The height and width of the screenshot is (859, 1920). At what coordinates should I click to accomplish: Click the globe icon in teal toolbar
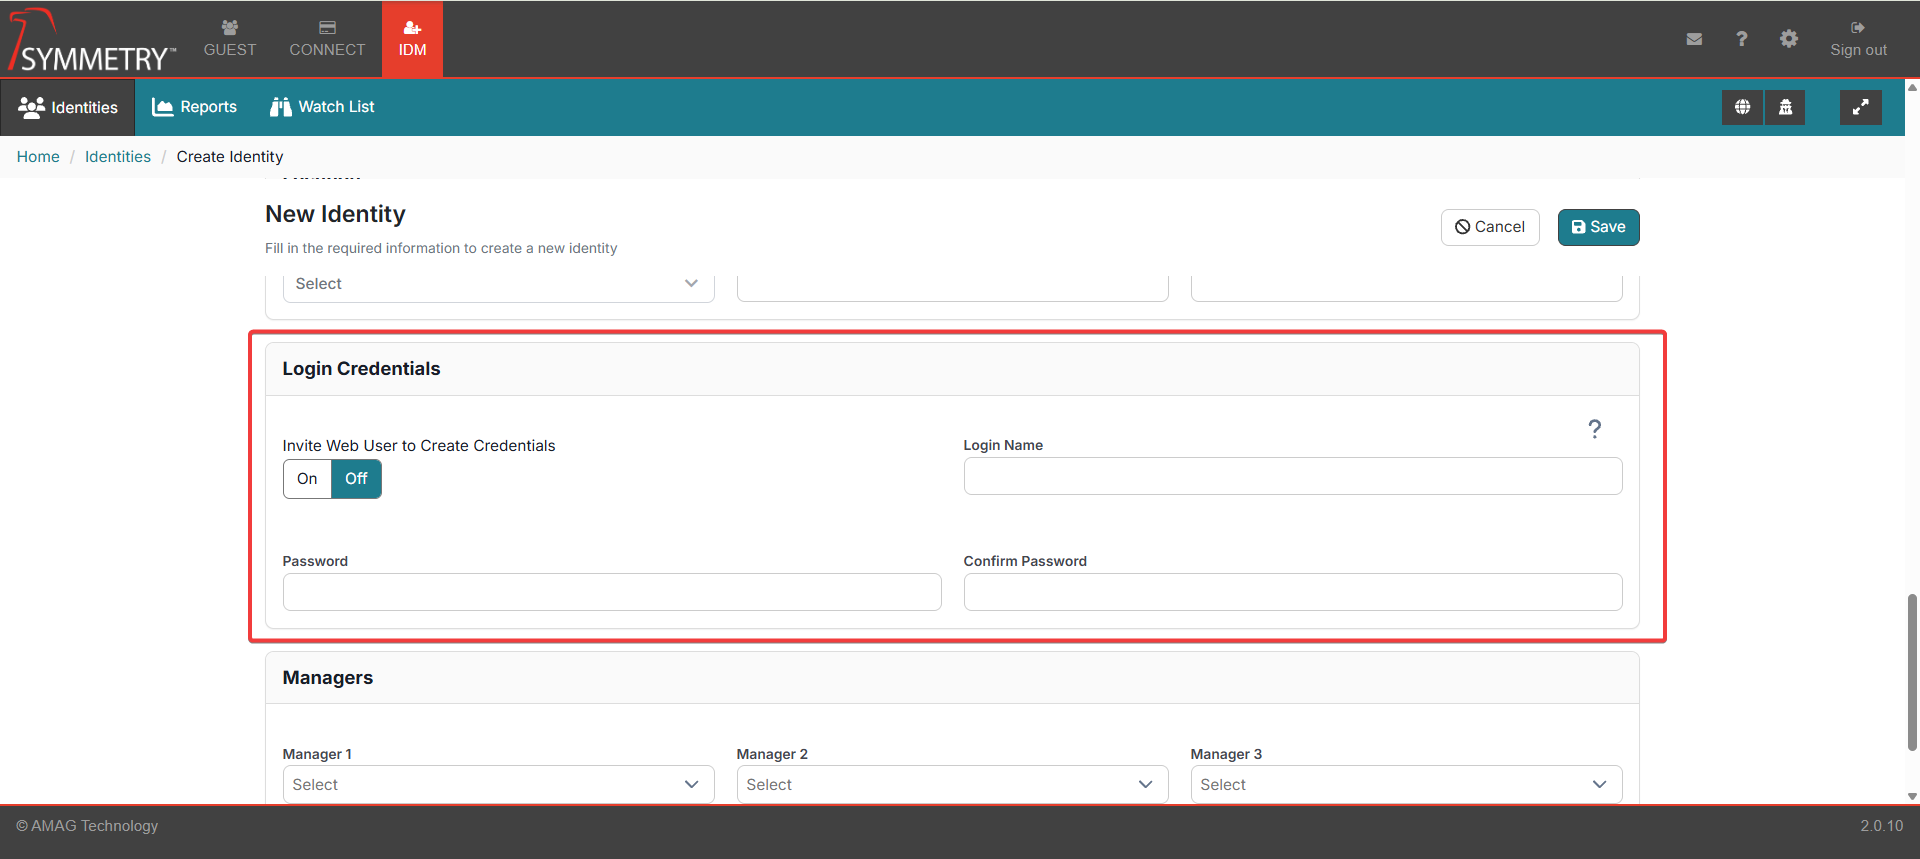[x=1742, y=107]
